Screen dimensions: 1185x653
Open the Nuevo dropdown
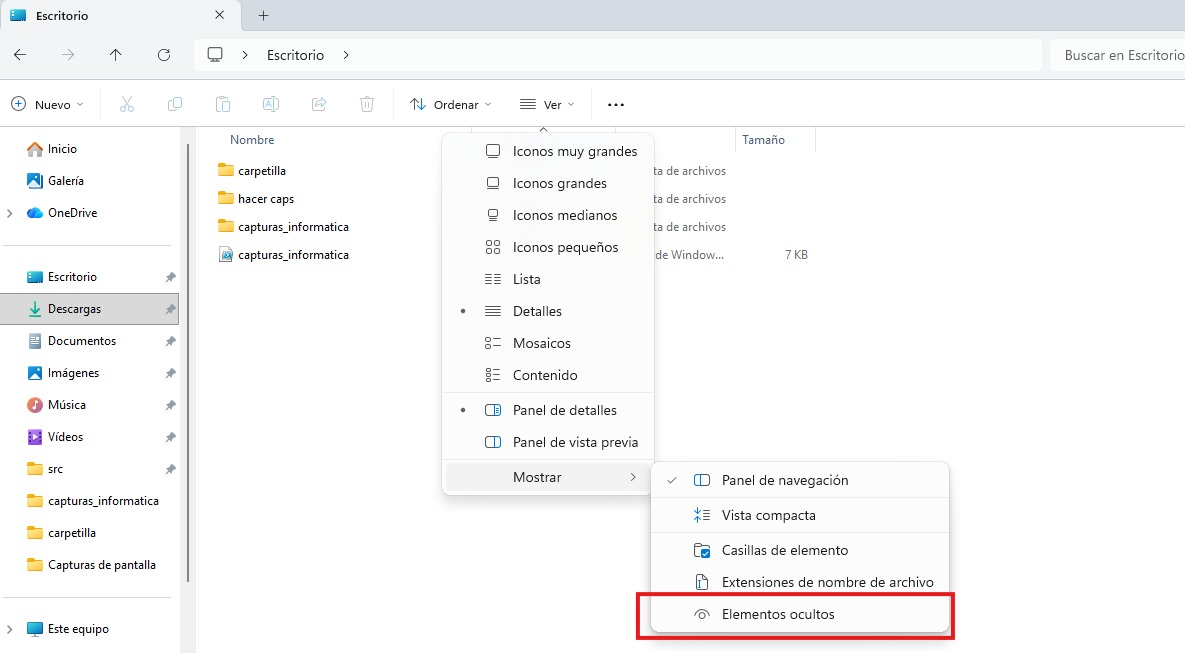click(x=48, y=104)
